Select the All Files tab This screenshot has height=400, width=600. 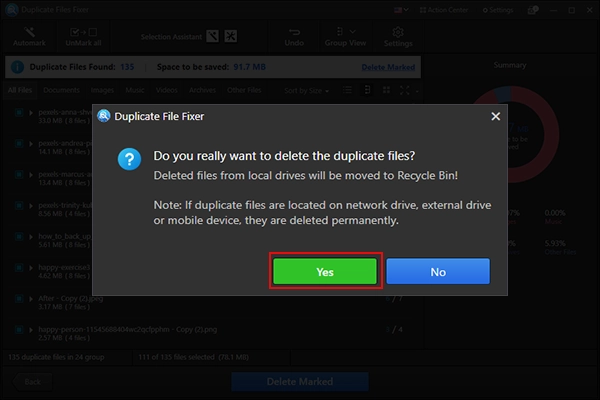(20, 90)
